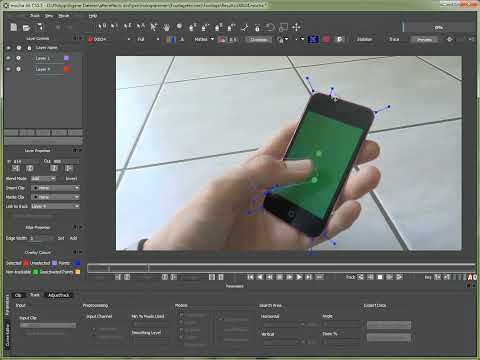The height and width of the screenshot is (360, 480).
Task: Select the Scale tool
Action: [283, 27]
